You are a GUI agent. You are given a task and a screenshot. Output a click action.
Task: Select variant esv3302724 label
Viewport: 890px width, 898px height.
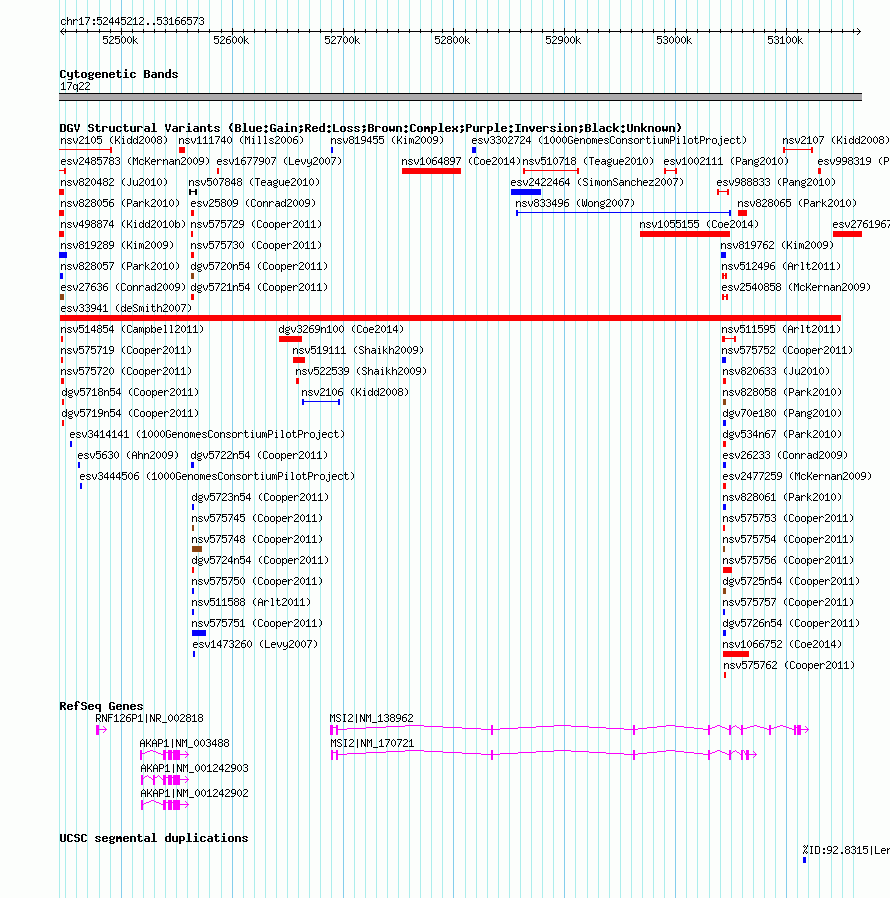click(609, 140)
